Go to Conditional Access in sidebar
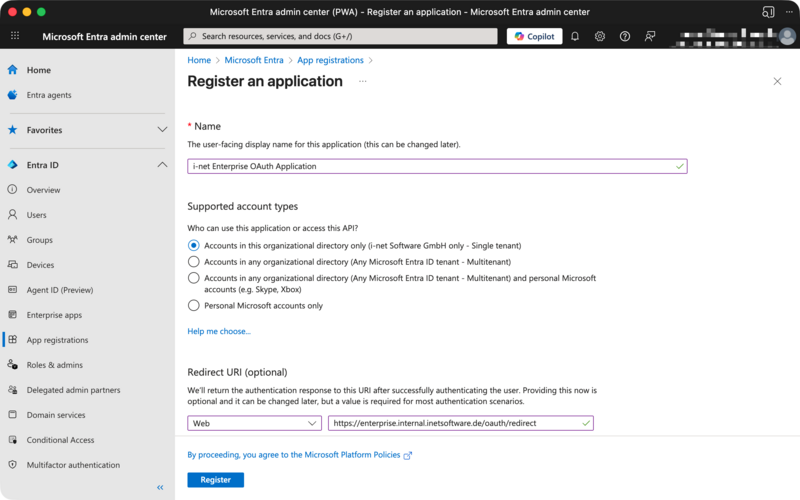The image size is (800, 500). tap(60, 440)
